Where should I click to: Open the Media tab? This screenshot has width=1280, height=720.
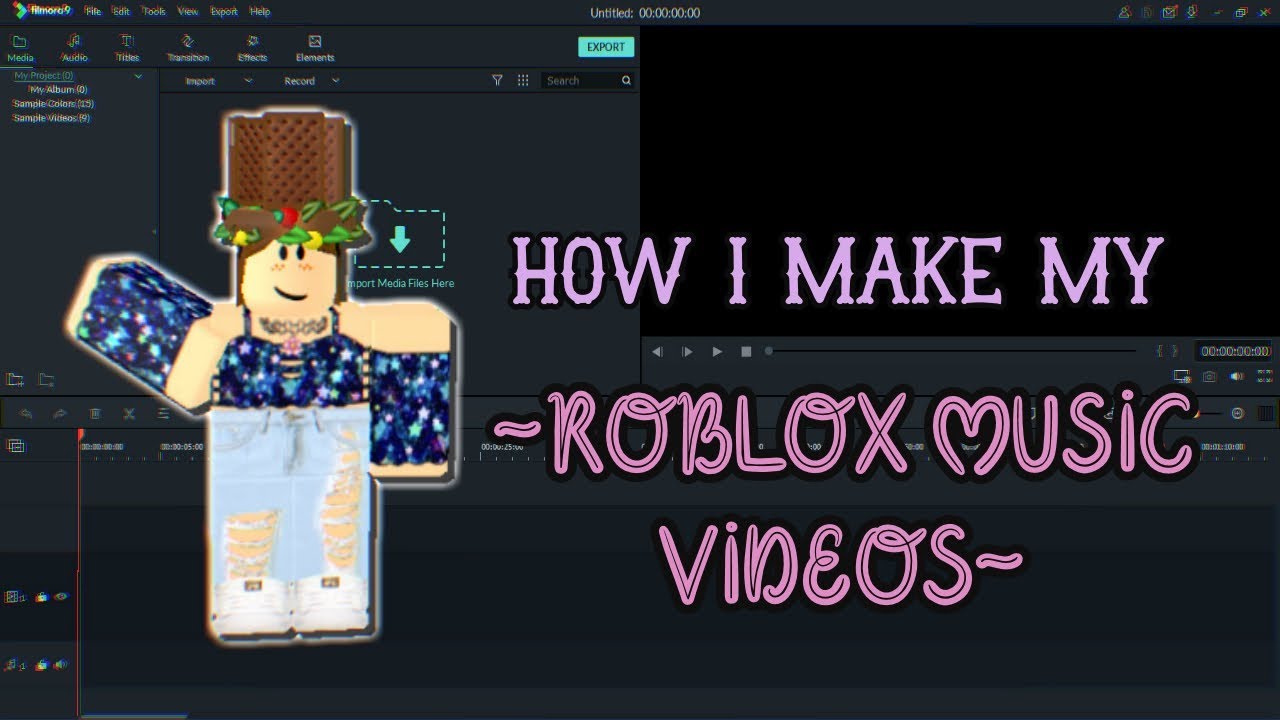pyautogui.click(x=20, y=48)
